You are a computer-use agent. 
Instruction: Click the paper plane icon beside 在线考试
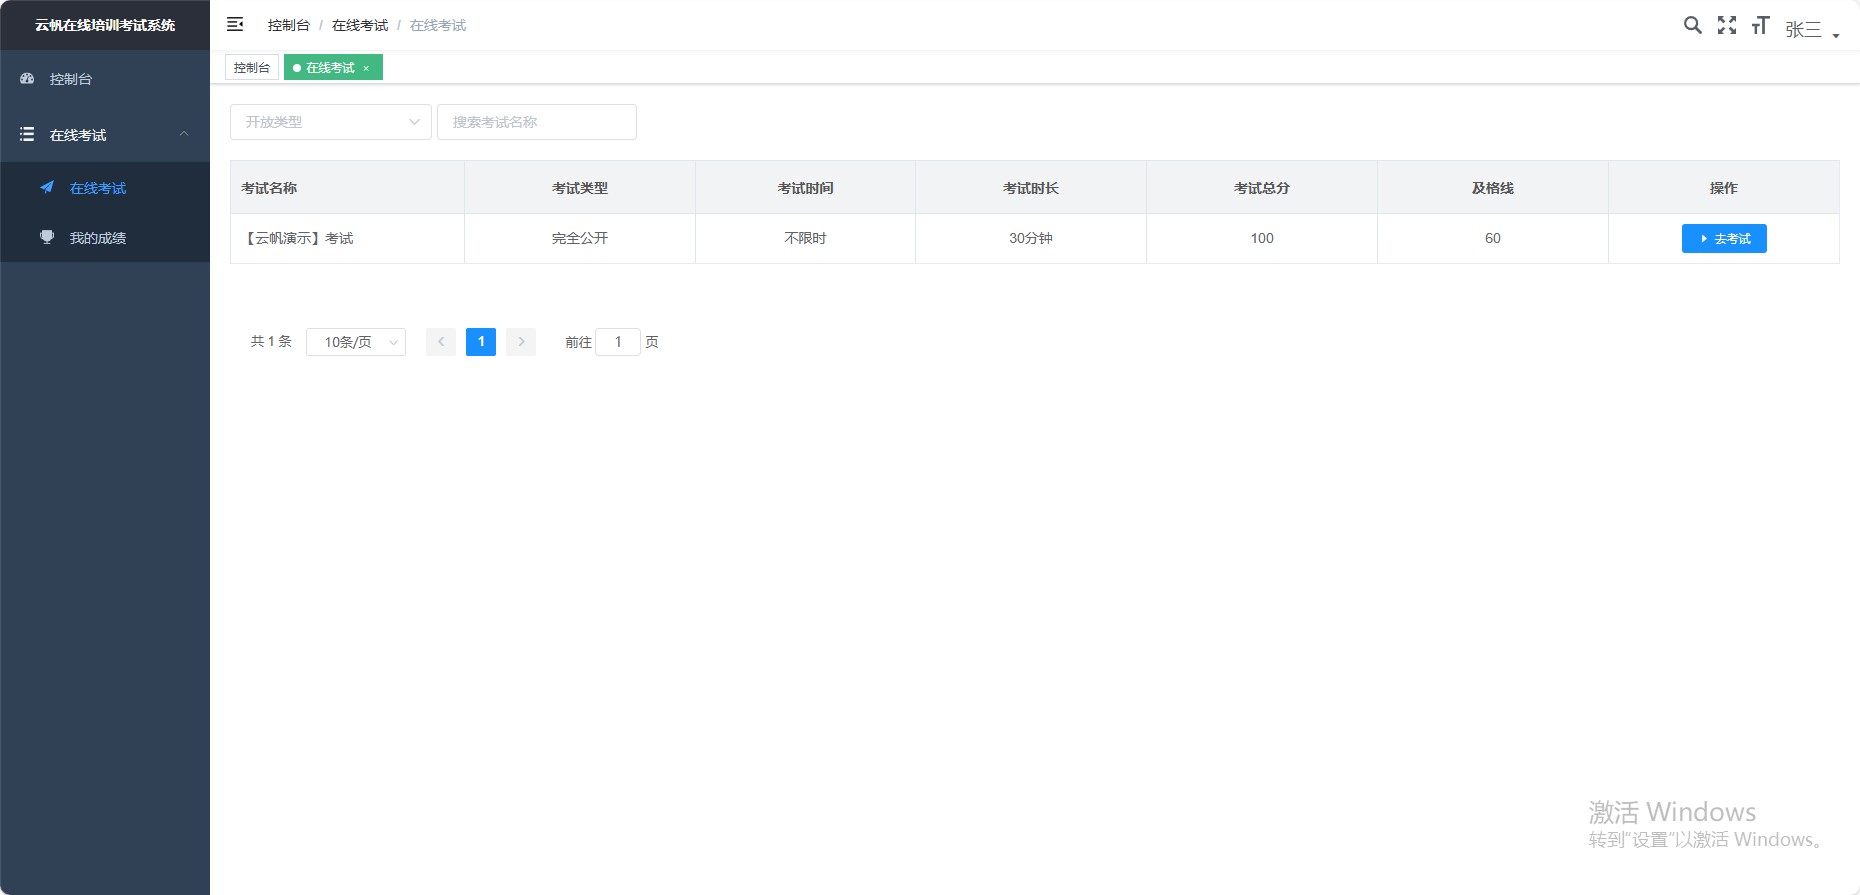[x=47, y=187]
